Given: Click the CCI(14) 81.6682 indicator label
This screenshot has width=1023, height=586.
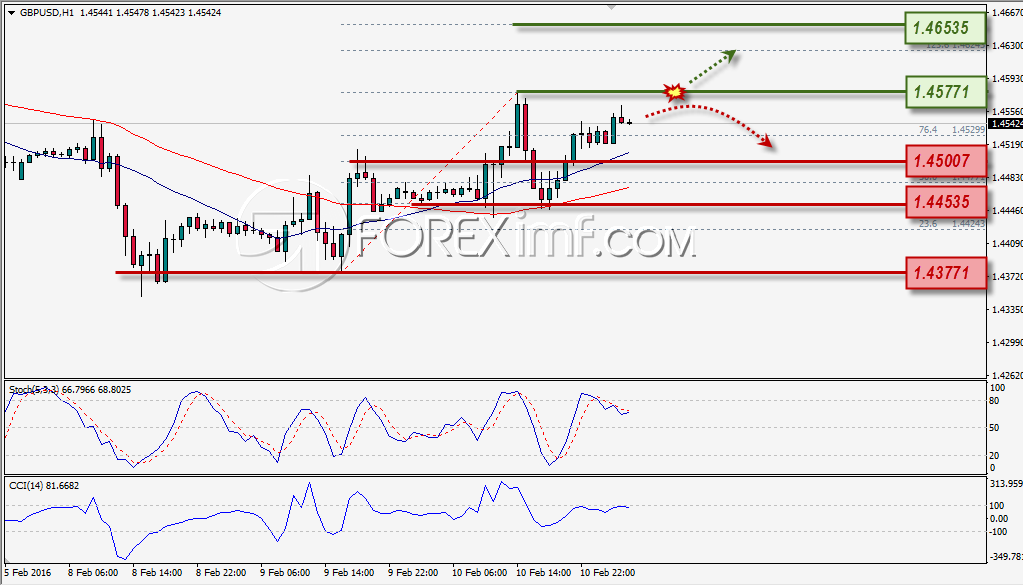Looking at the screenshot, I should pyautogui.click(x=44, y=486).
